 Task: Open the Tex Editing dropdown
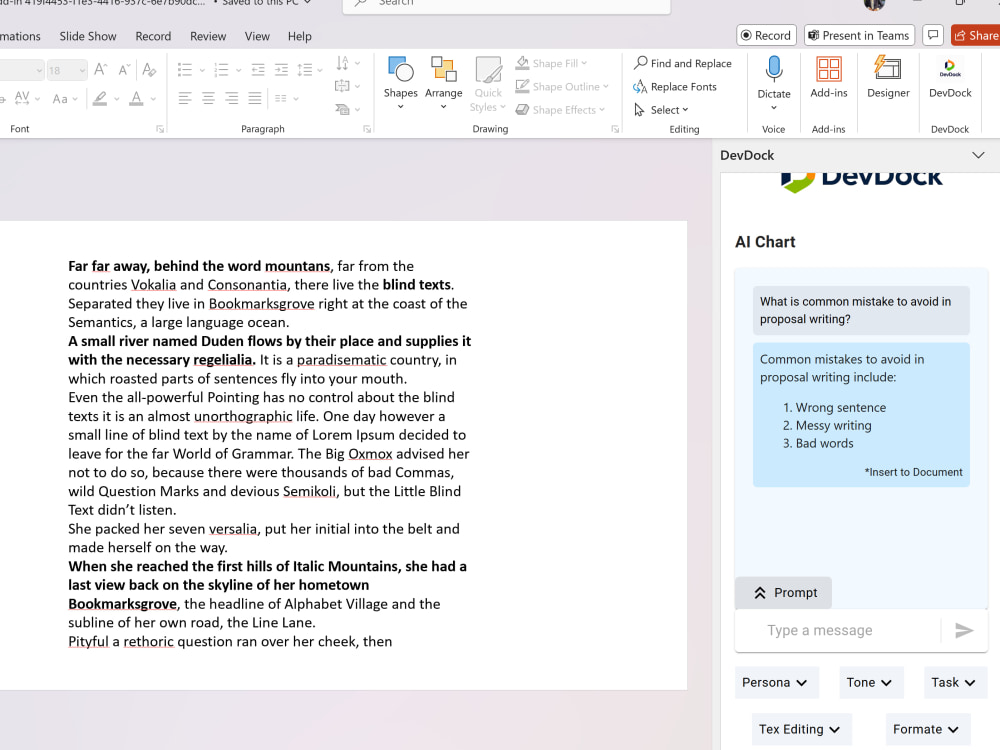801,729
